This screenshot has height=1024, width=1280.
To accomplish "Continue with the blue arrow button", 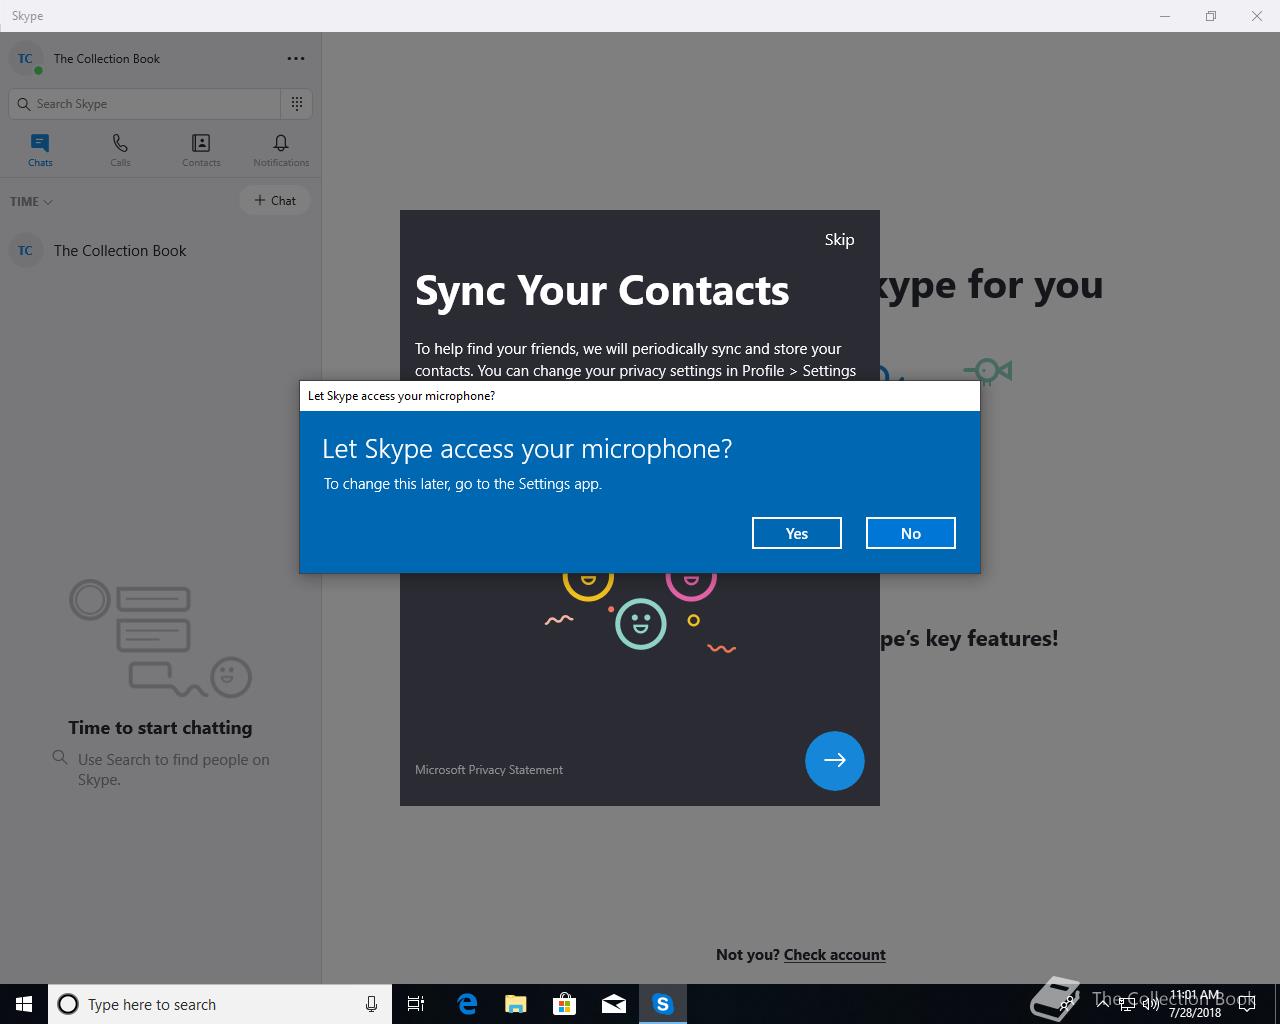I will pyautogui.click(x=834, y=760).
